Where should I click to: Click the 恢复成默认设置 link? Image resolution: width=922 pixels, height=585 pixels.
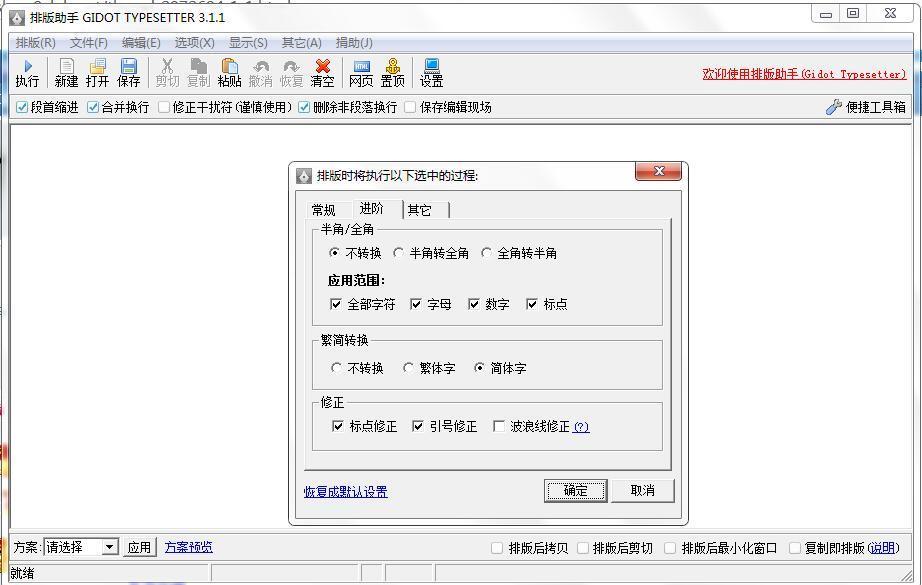coord(346,492)
